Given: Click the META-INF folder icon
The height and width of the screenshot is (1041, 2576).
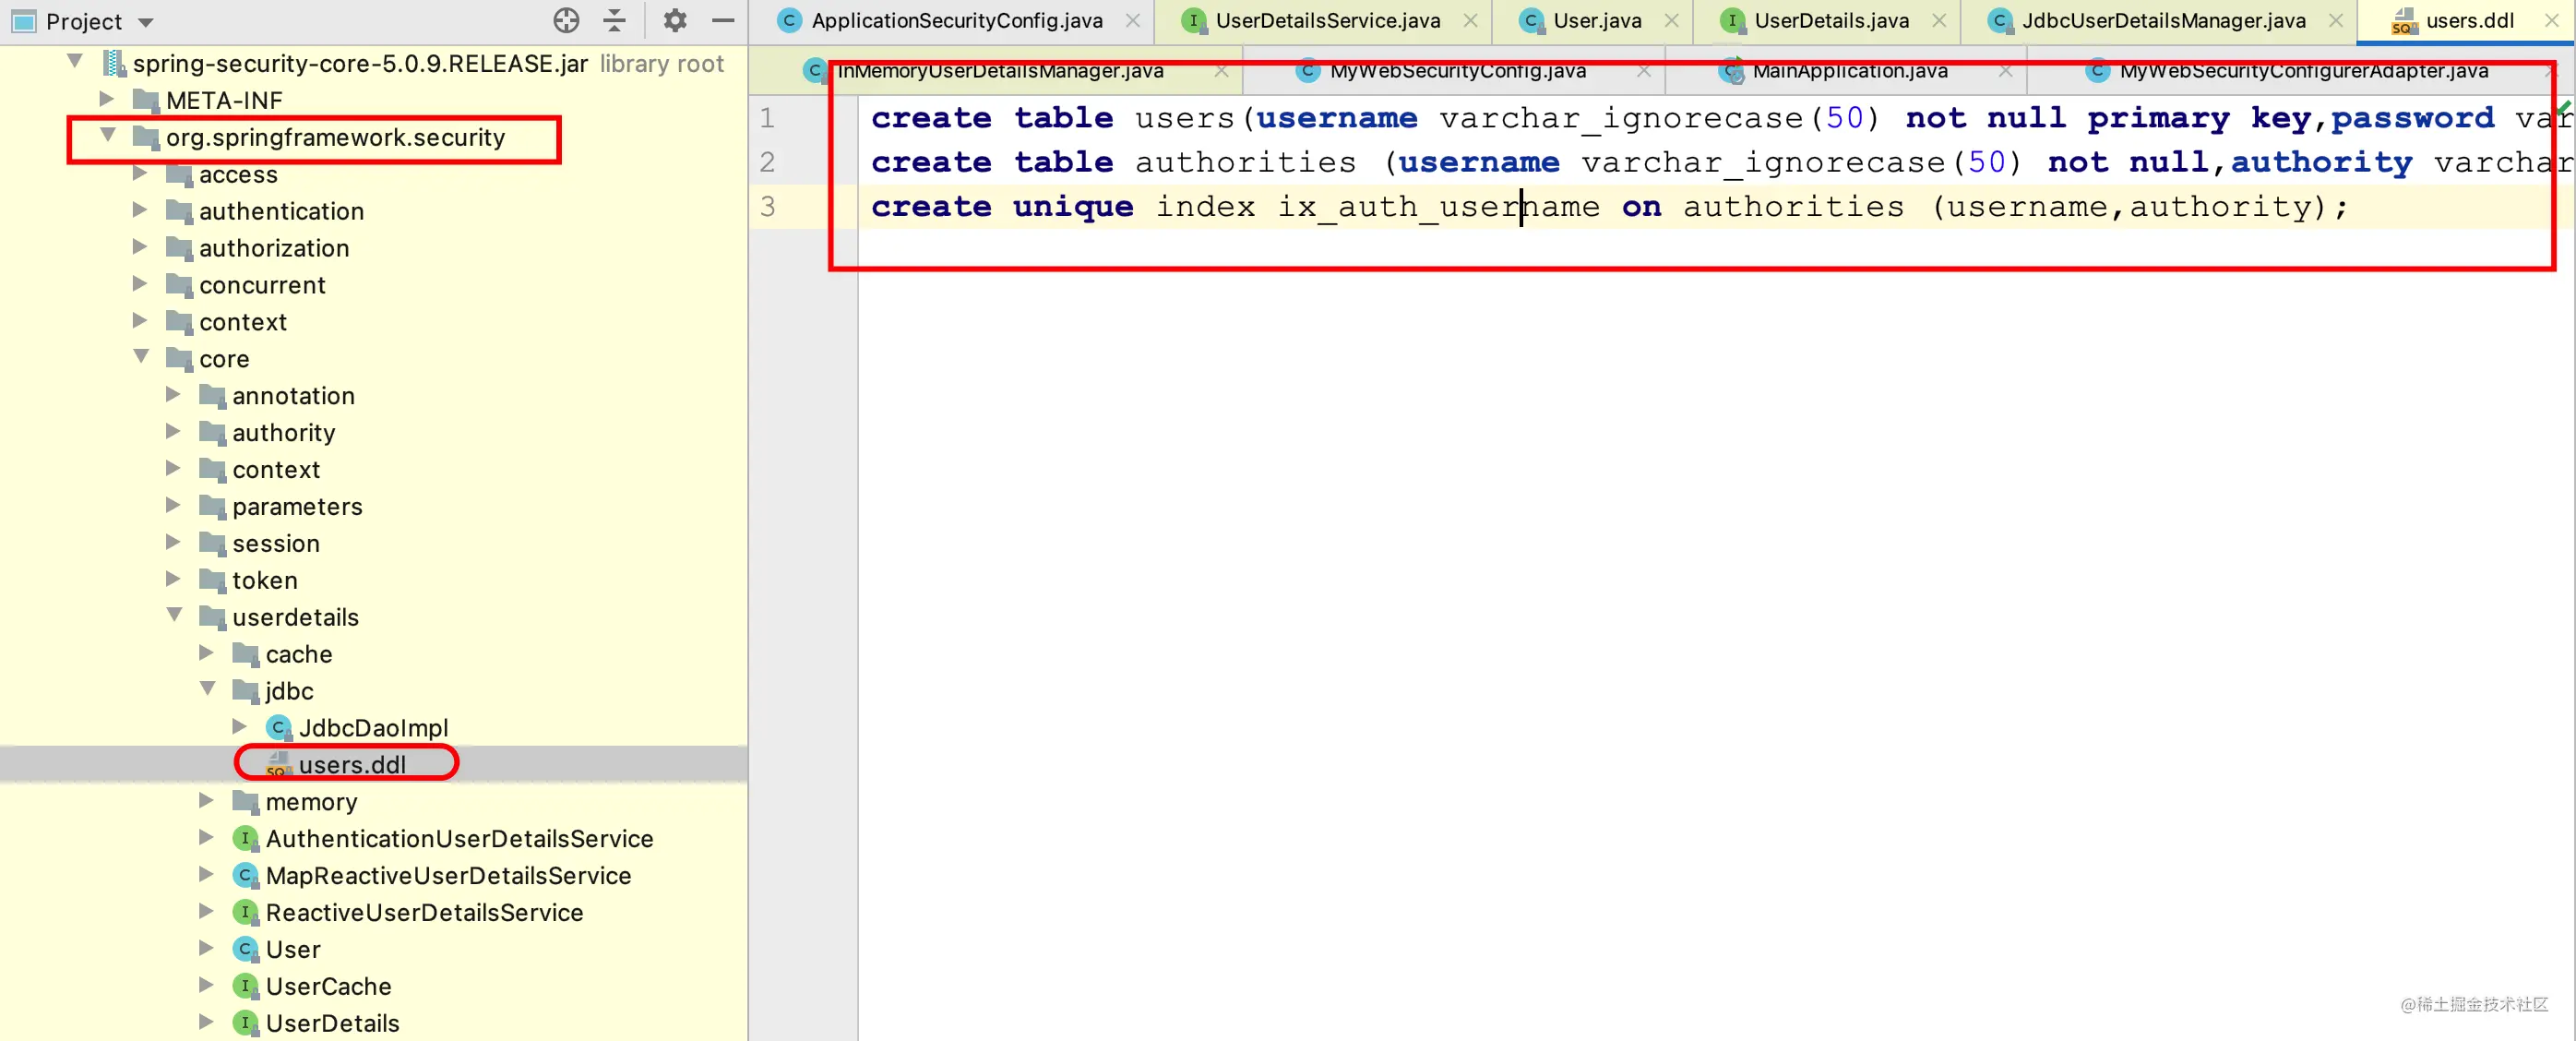Looking at the screenshot, I should point(146,100).
